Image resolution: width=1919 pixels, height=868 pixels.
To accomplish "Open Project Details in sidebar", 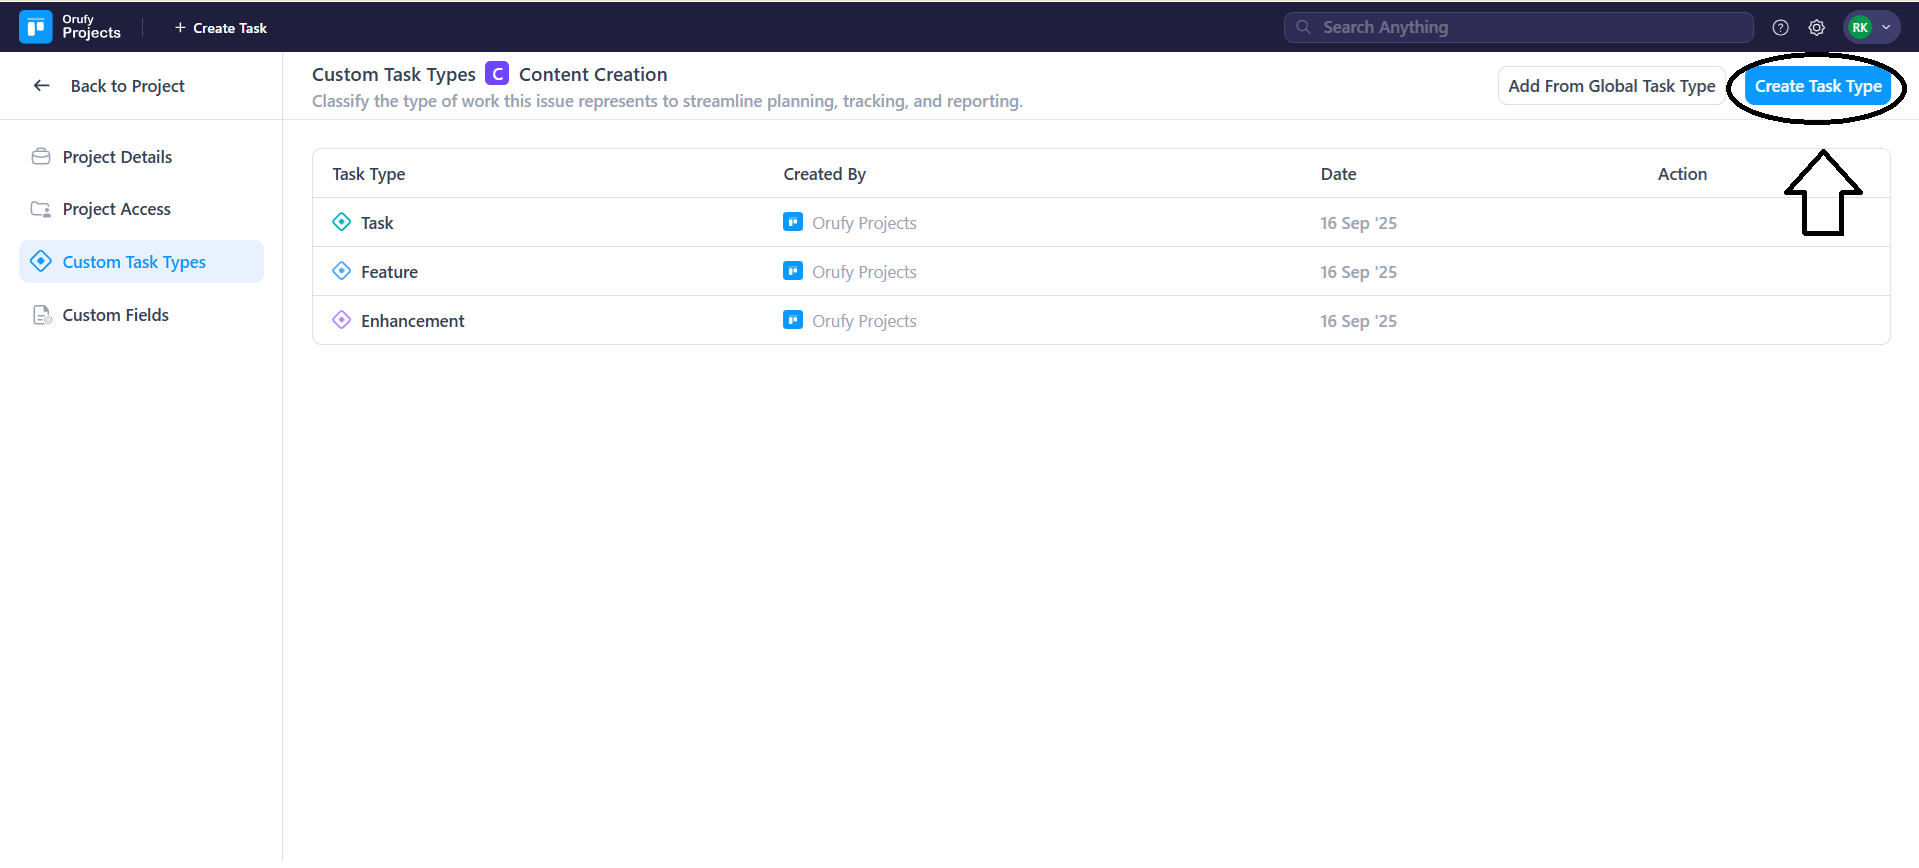I will pyautogui.click(x=117, y=157).
